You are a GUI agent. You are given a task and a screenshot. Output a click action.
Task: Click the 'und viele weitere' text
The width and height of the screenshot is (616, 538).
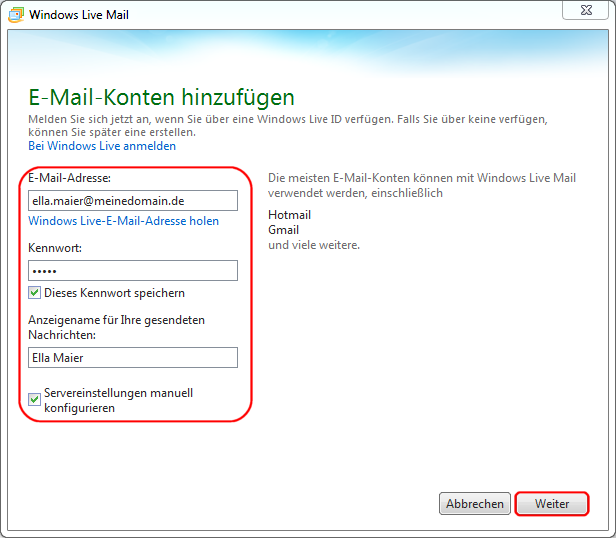313,245
